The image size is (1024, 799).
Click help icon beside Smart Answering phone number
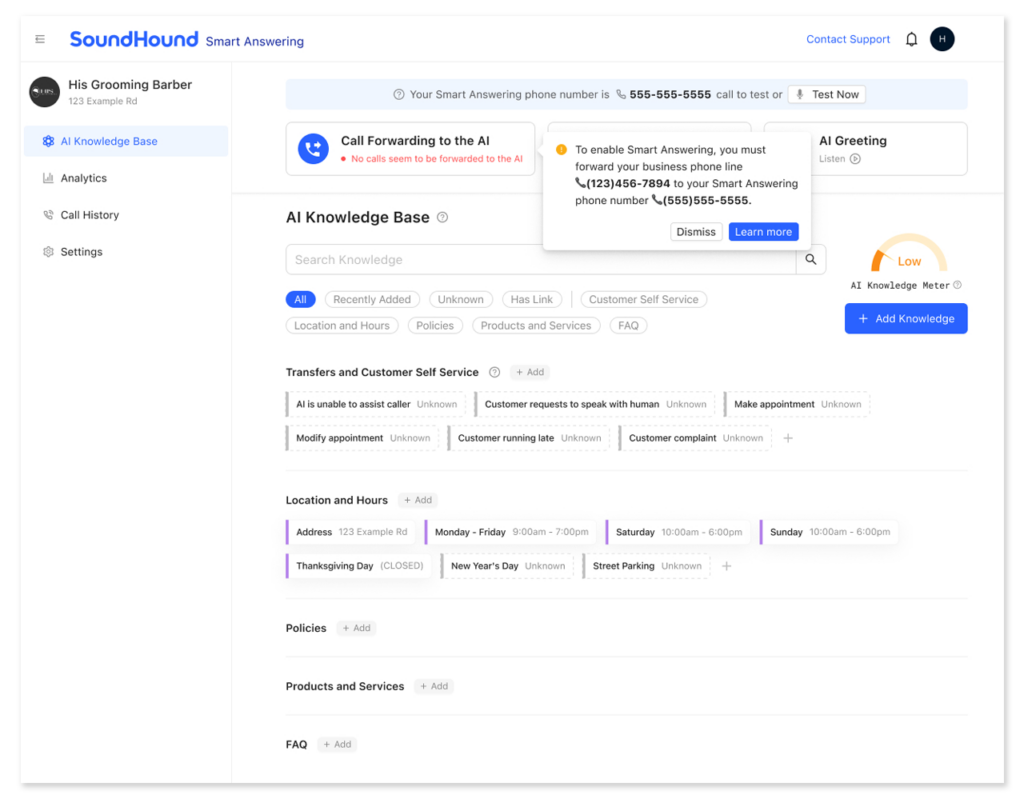pos(398,95)
